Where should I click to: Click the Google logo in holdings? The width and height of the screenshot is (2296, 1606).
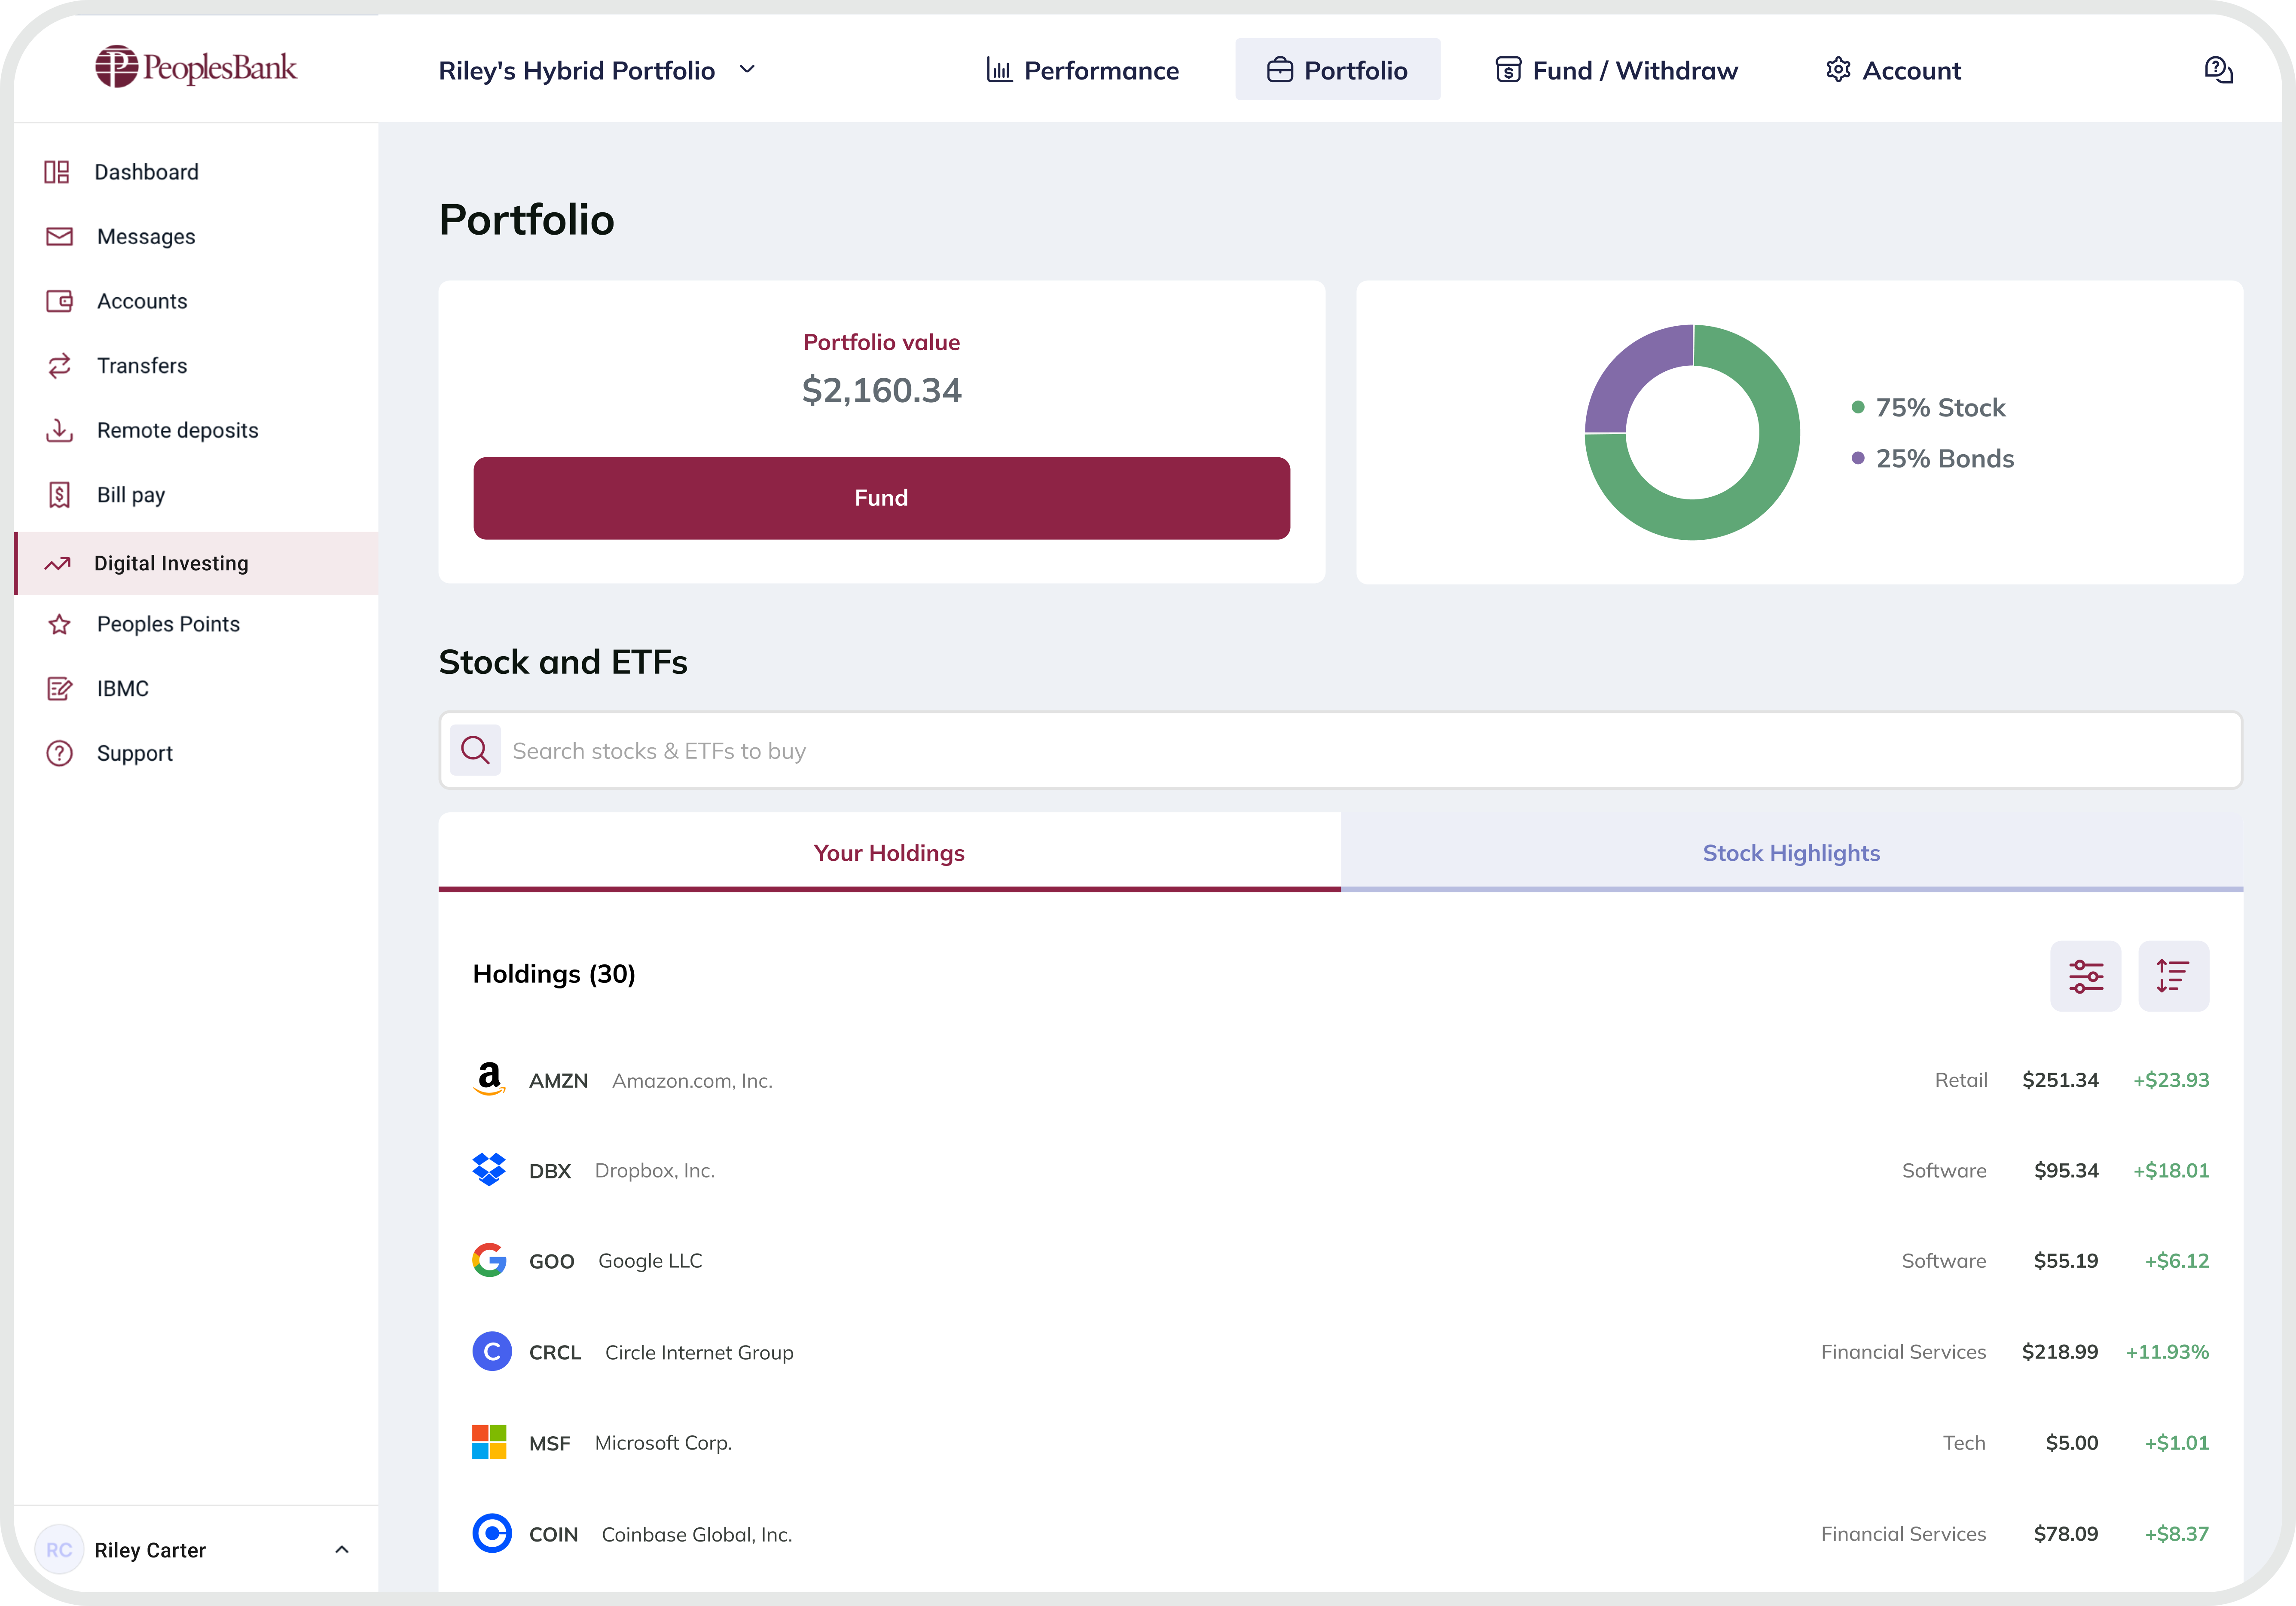(489, 1260)
